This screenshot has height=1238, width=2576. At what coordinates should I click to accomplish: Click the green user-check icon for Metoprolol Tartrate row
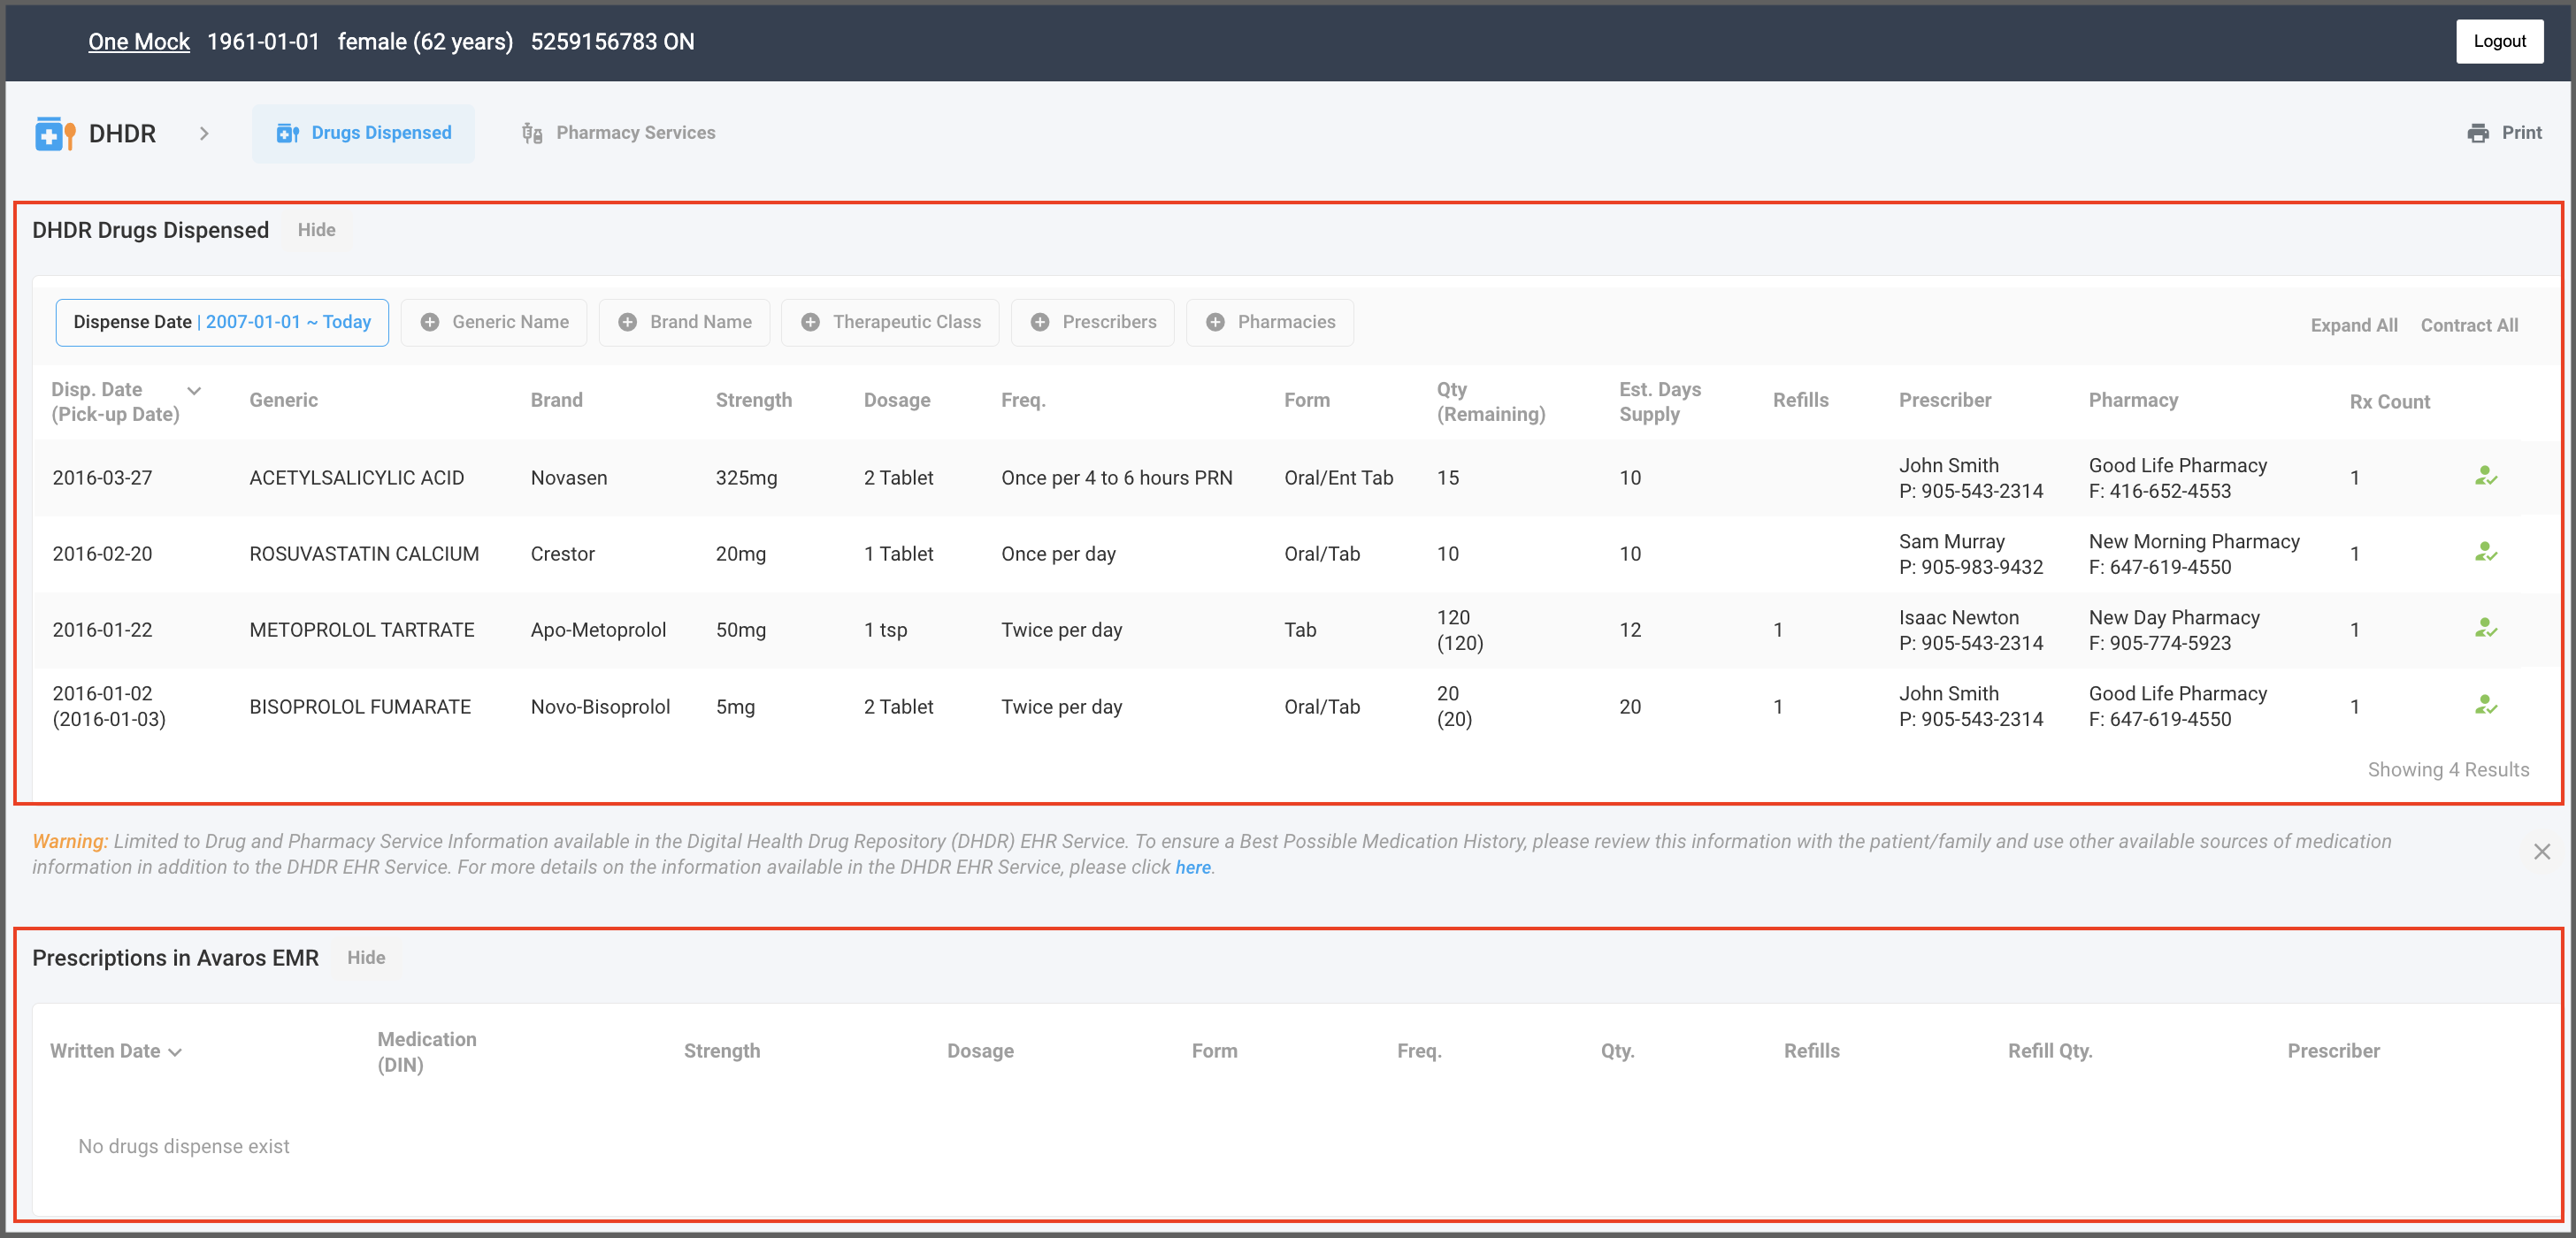(x=2486, y=628)
